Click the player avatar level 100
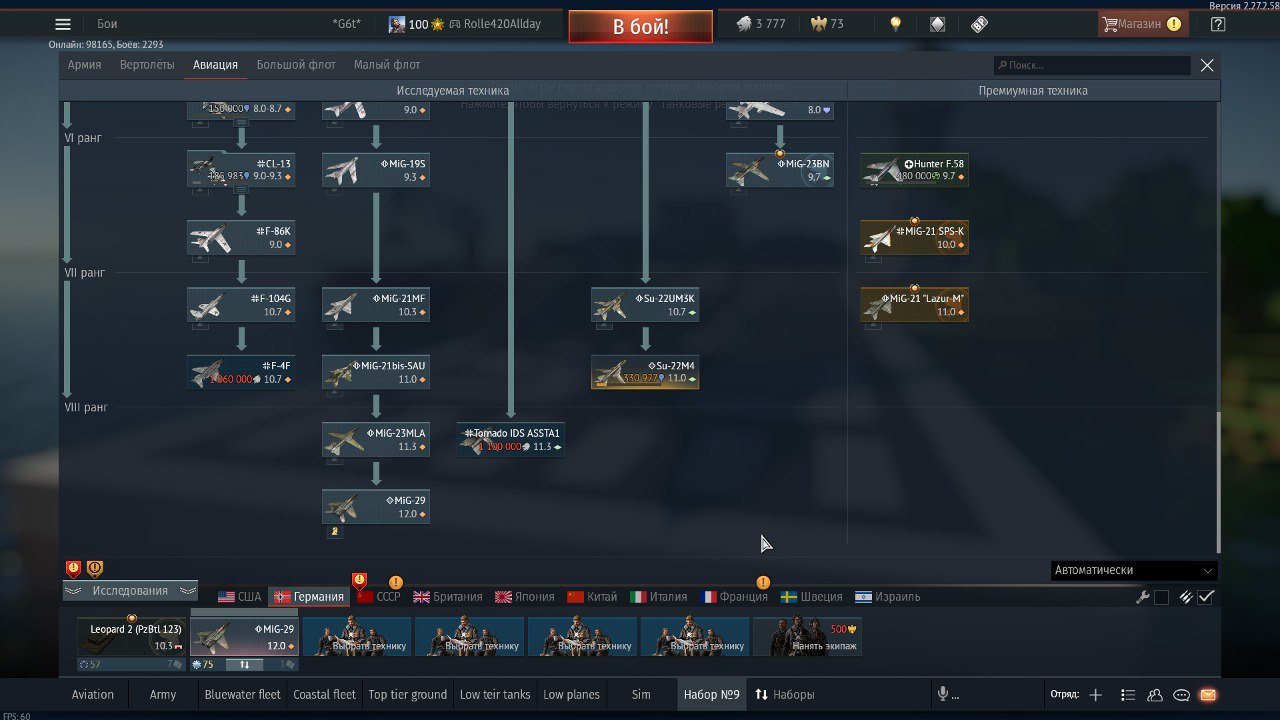The image size is (1280, 720). pos(397,24)
